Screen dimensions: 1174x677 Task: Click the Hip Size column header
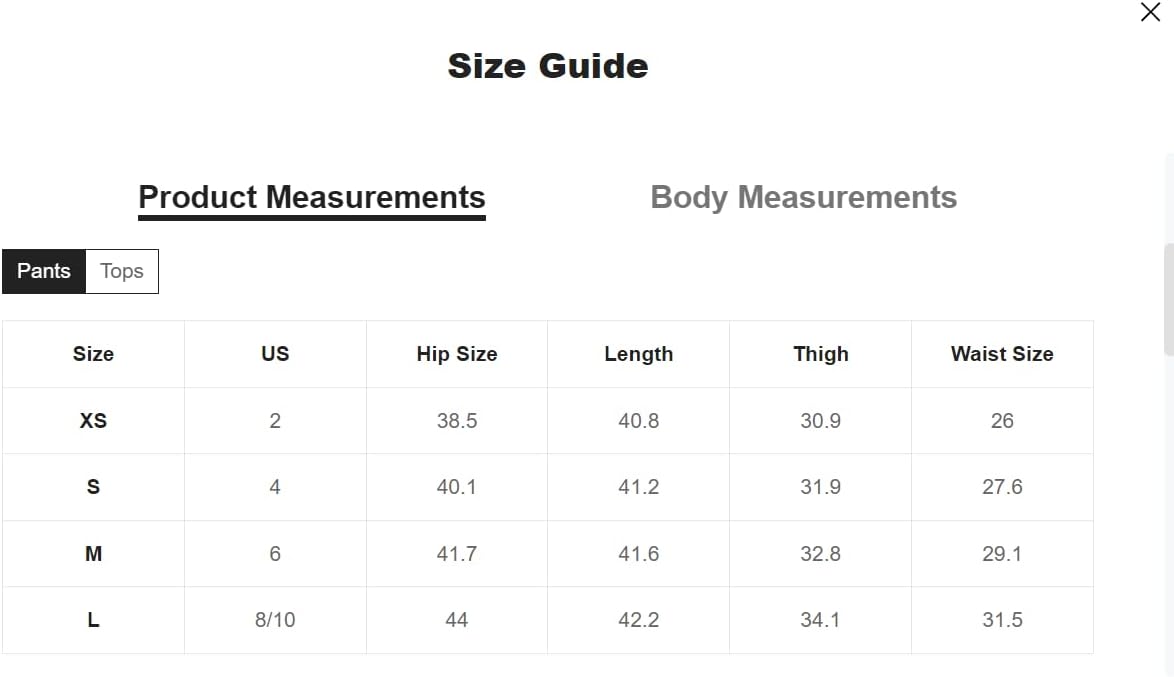point(457,354)
